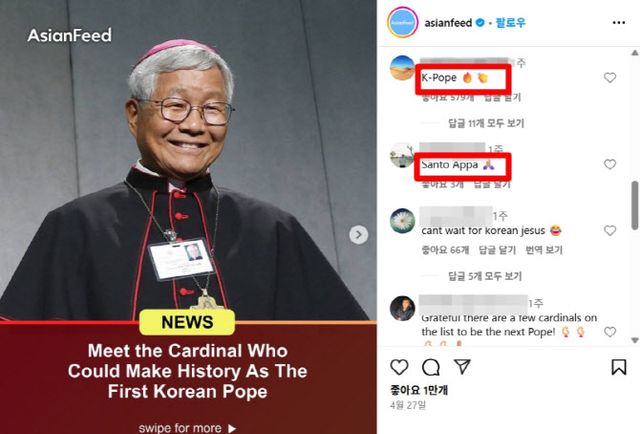Viewport: 640px width, 434px height.
Task: Save the post with the bookmark icon
Action: (x=619, y=367)
